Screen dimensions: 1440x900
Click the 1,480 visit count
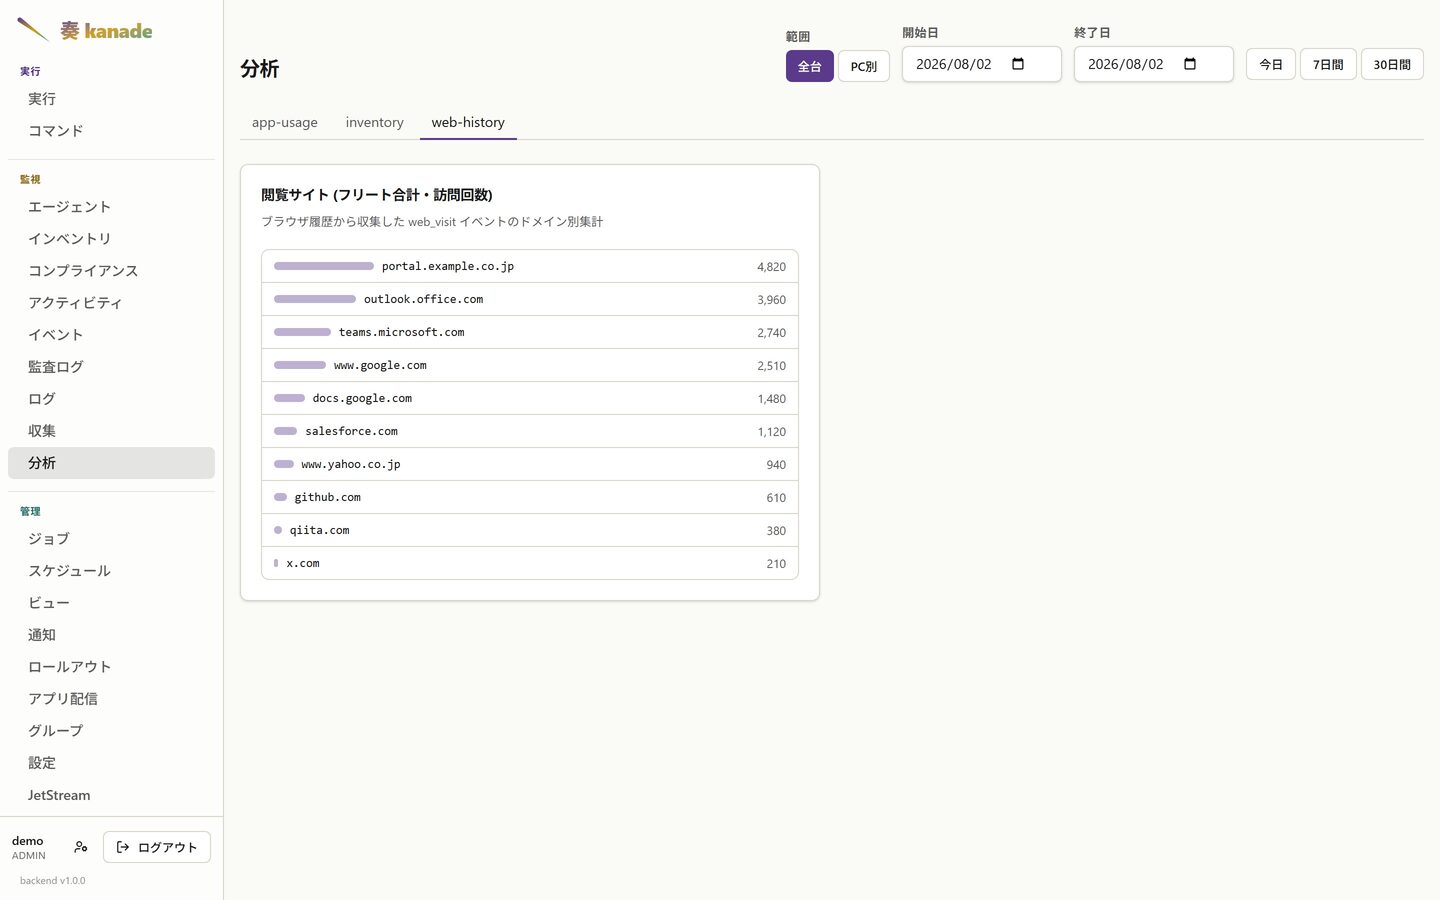coord(771,399)
